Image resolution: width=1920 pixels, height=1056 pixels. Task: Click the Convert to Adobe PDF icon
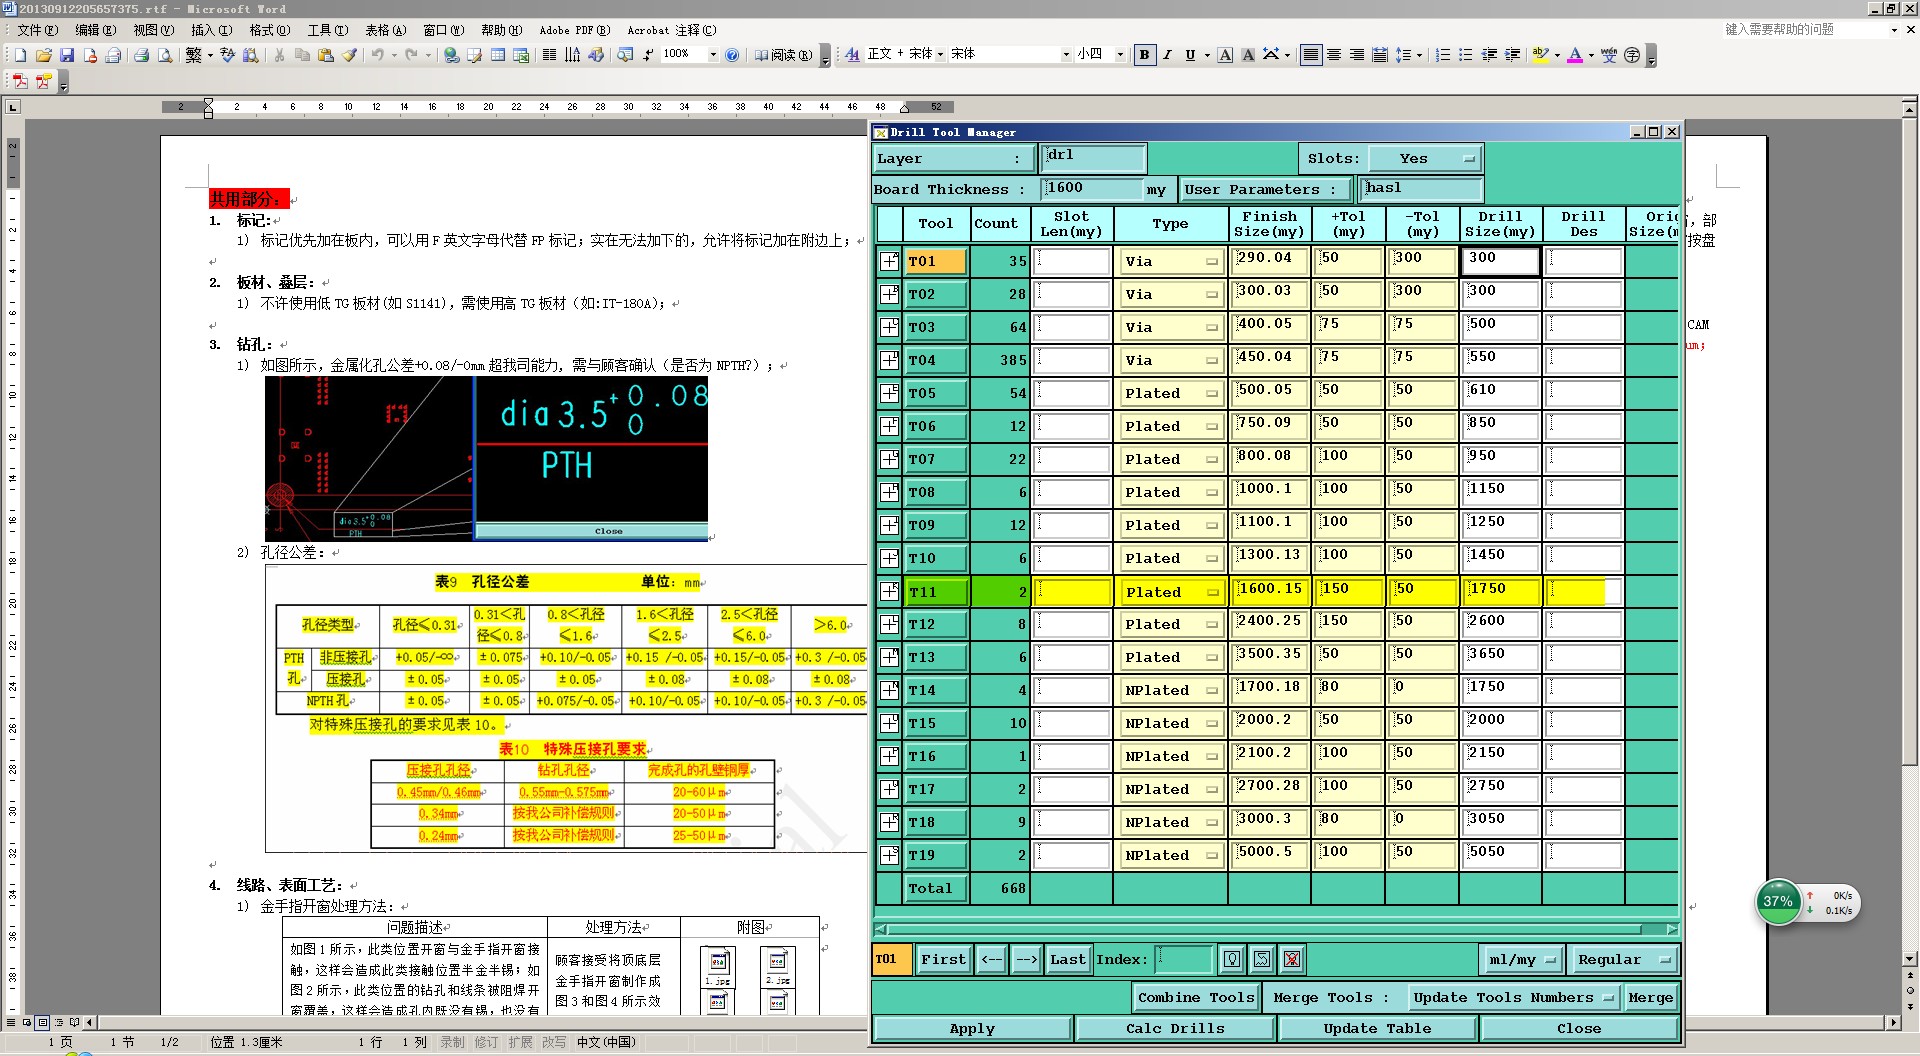pos(20,82)
